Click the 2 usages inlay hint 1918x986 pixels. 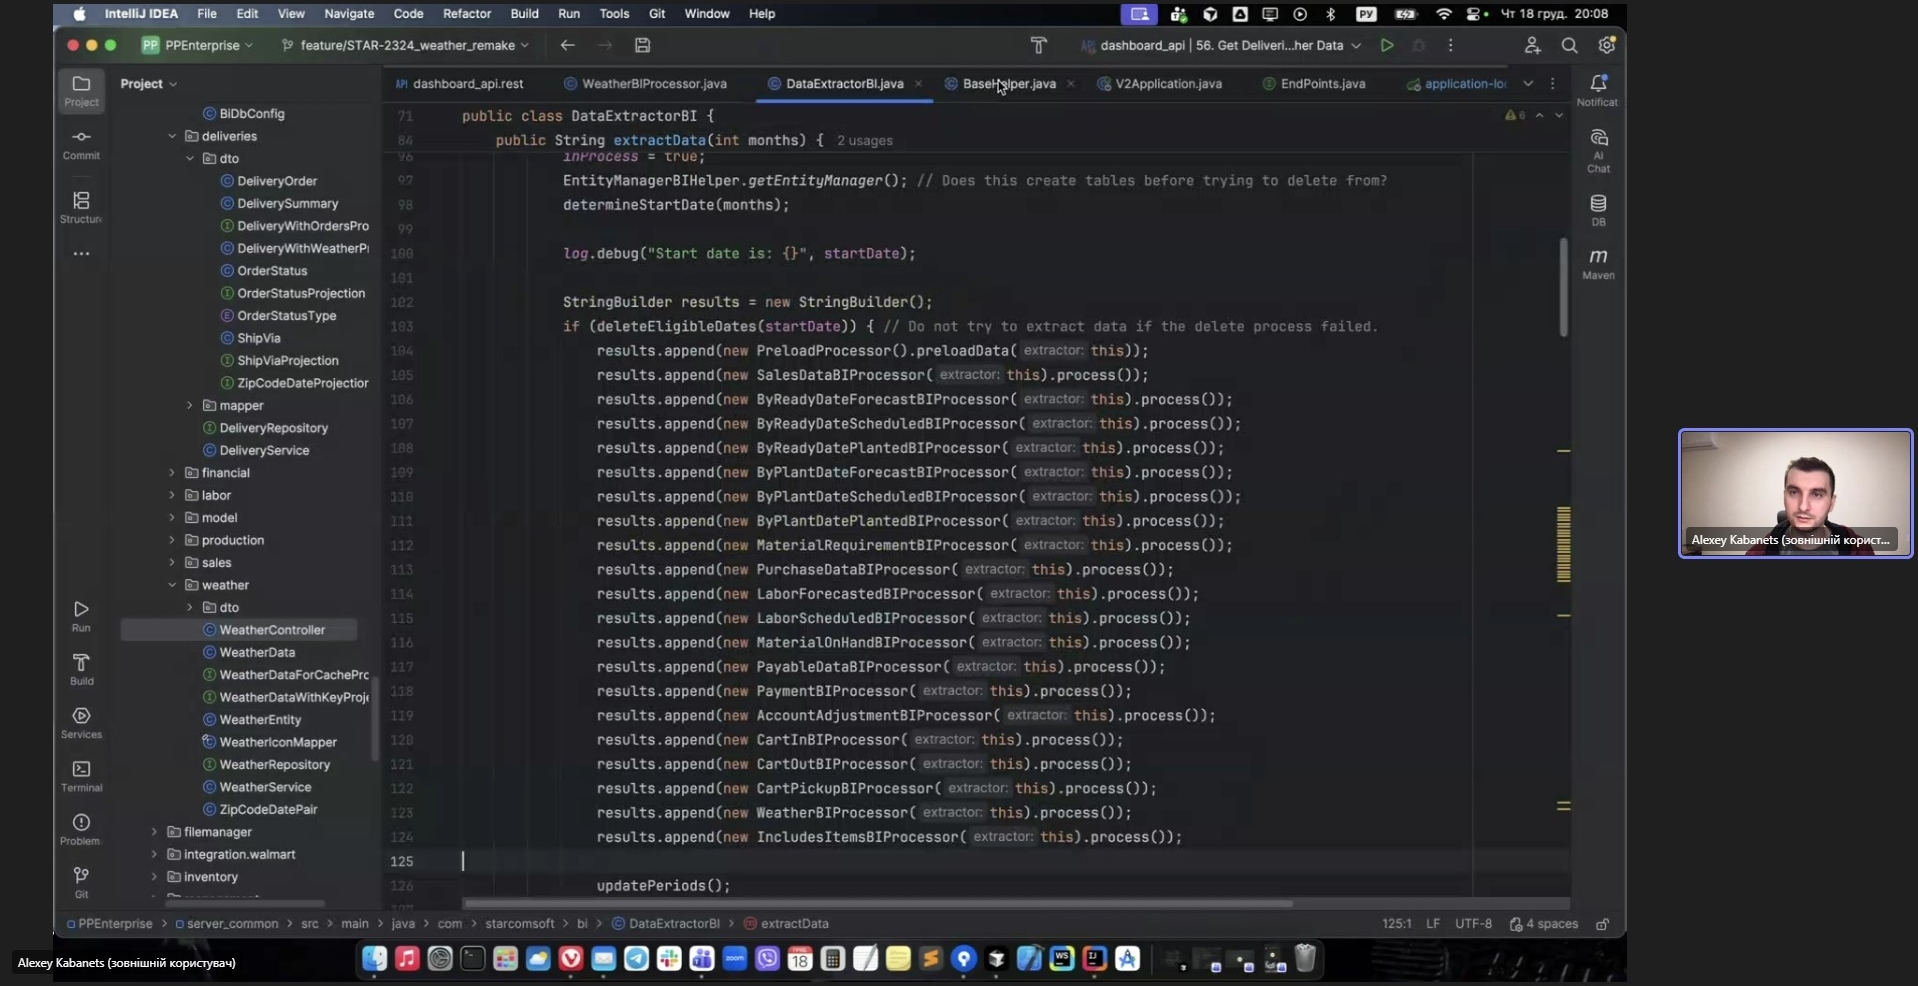[x=864, y=141]
